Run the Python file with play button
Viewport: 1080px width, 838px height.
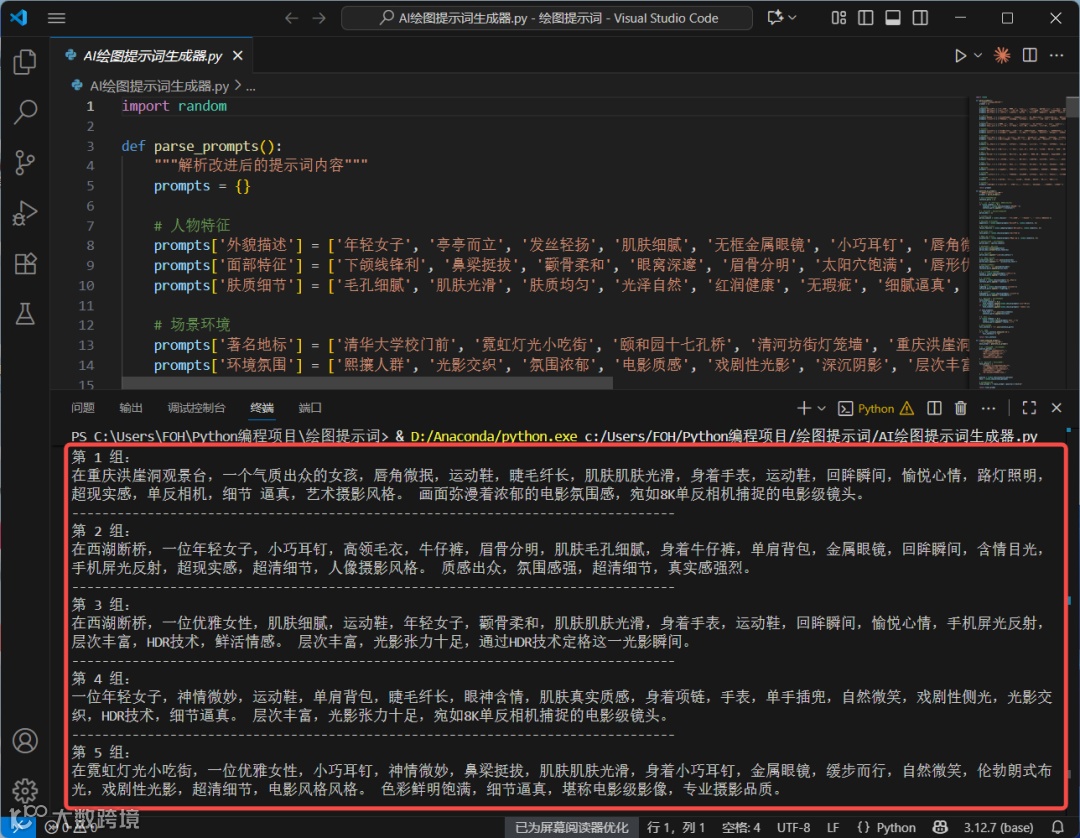click(960, 56)
